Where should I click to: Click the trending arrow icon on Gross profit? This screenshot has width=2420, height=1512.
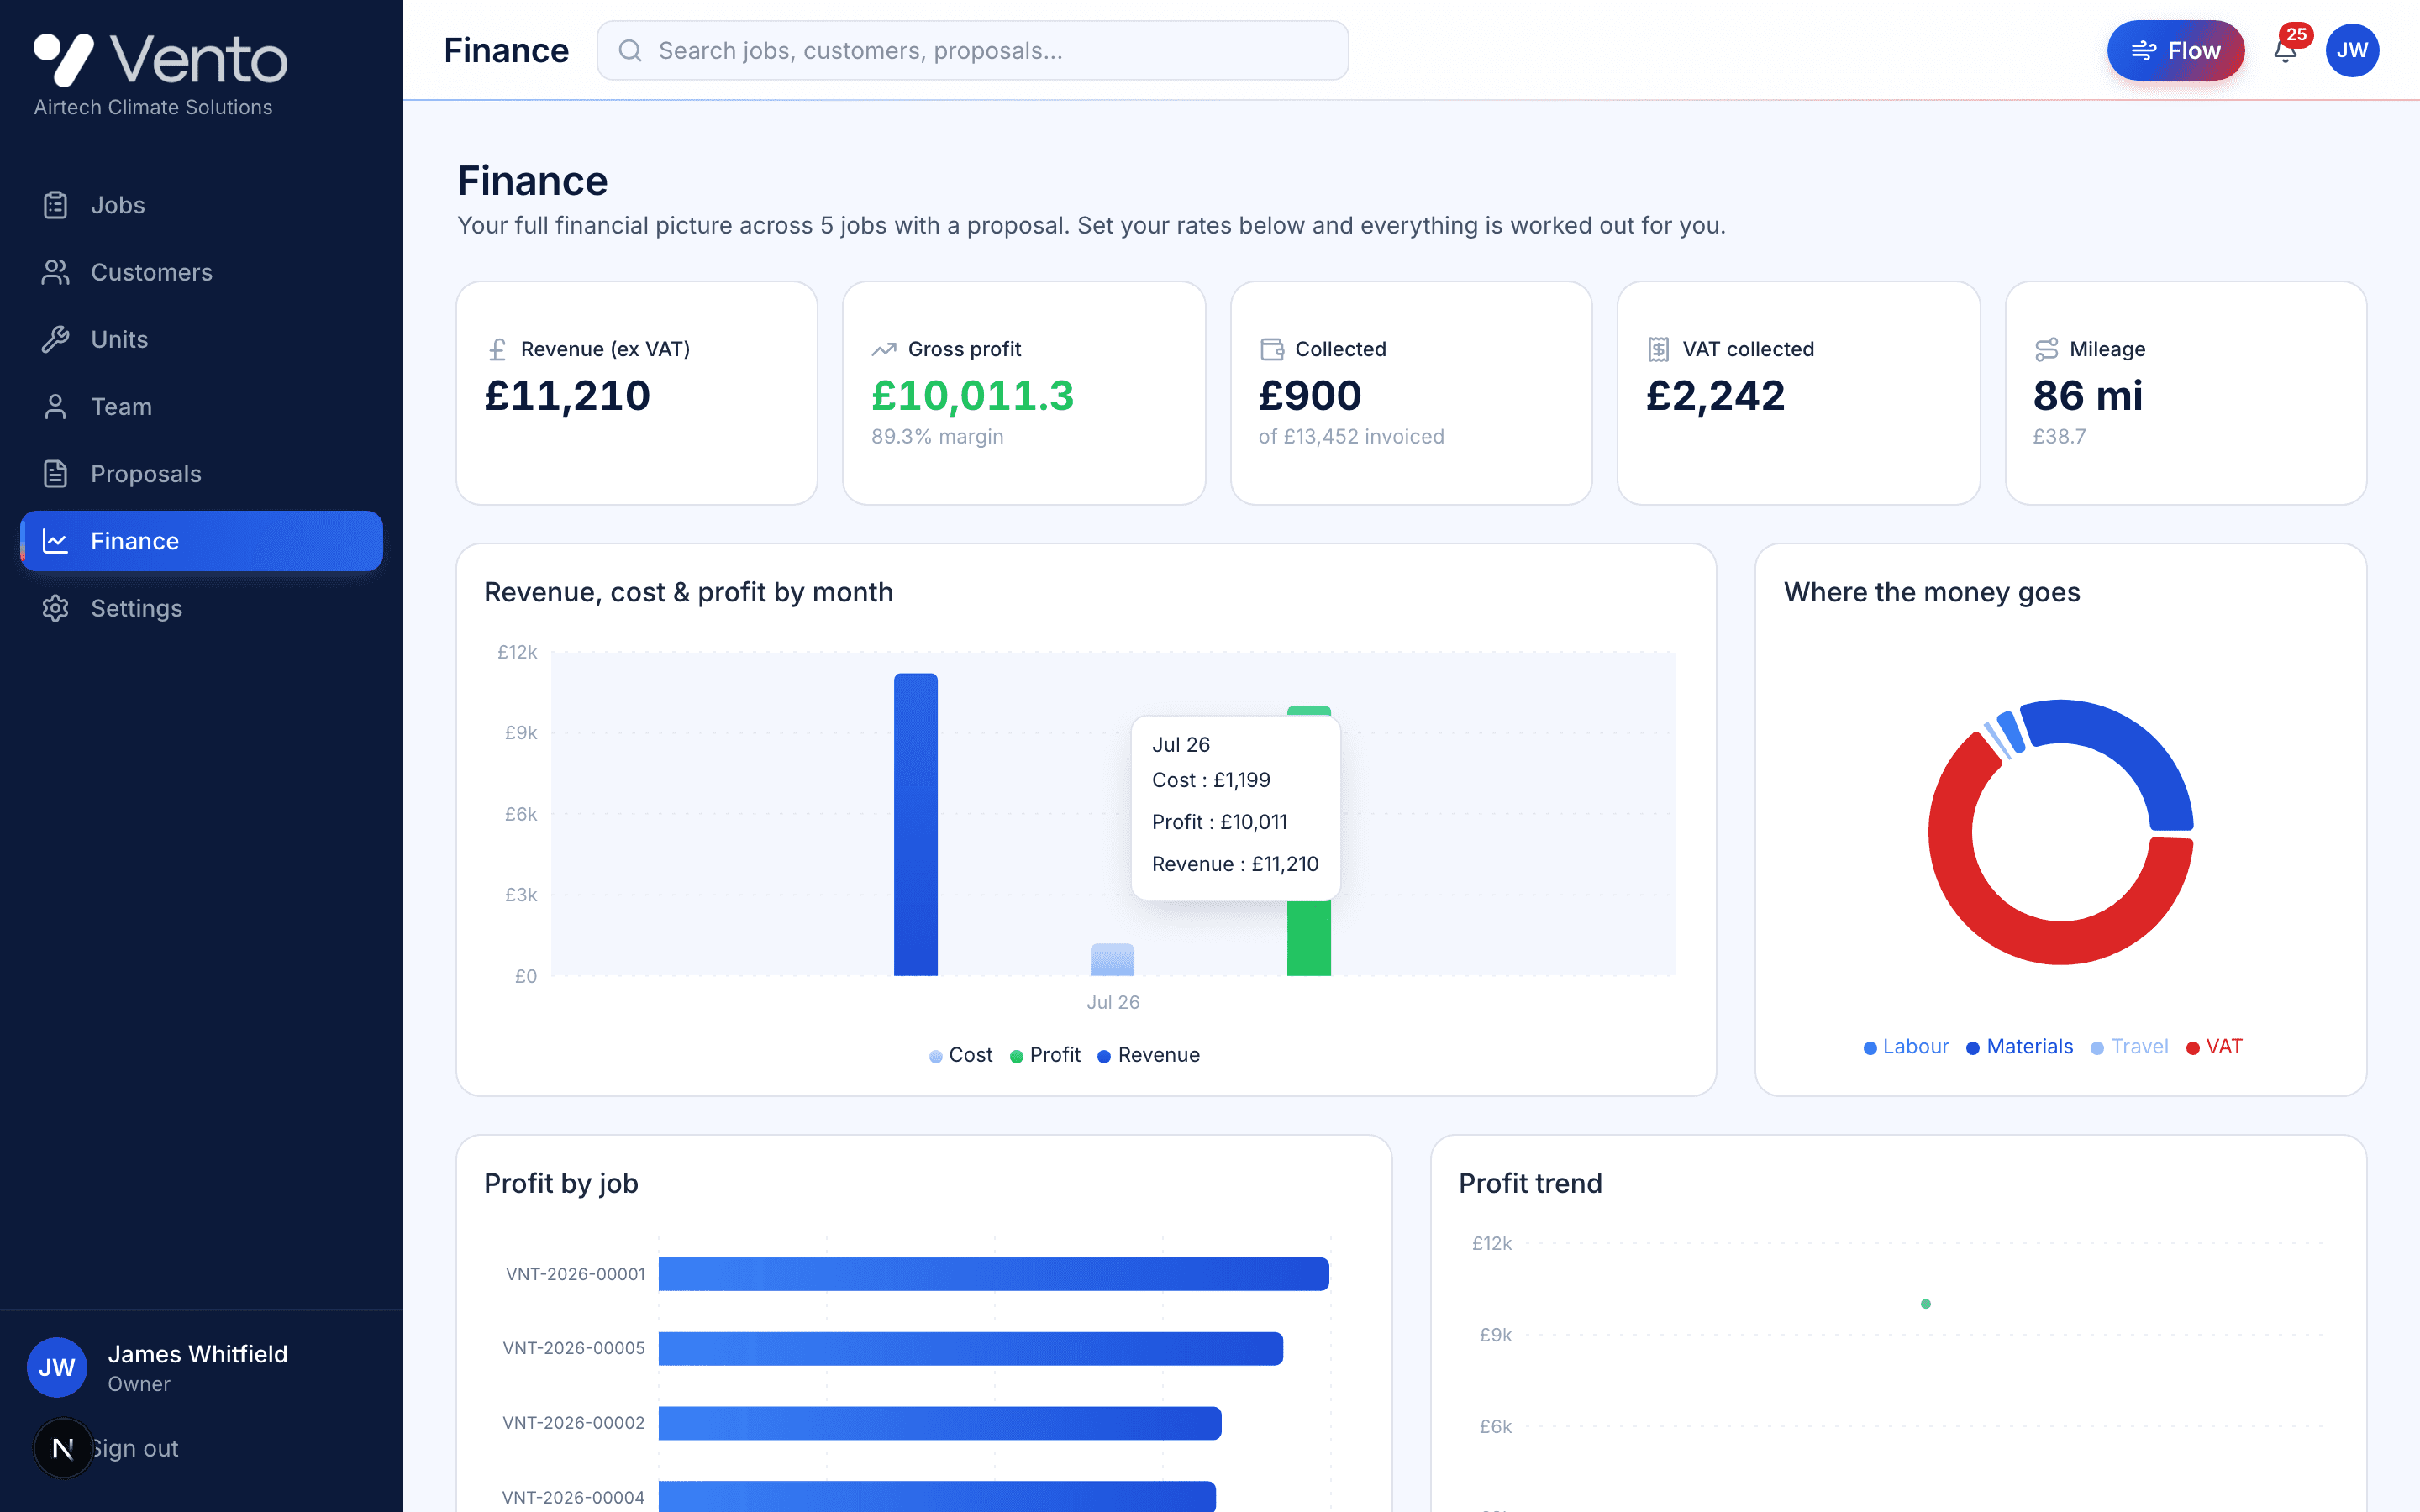[884, 349]
